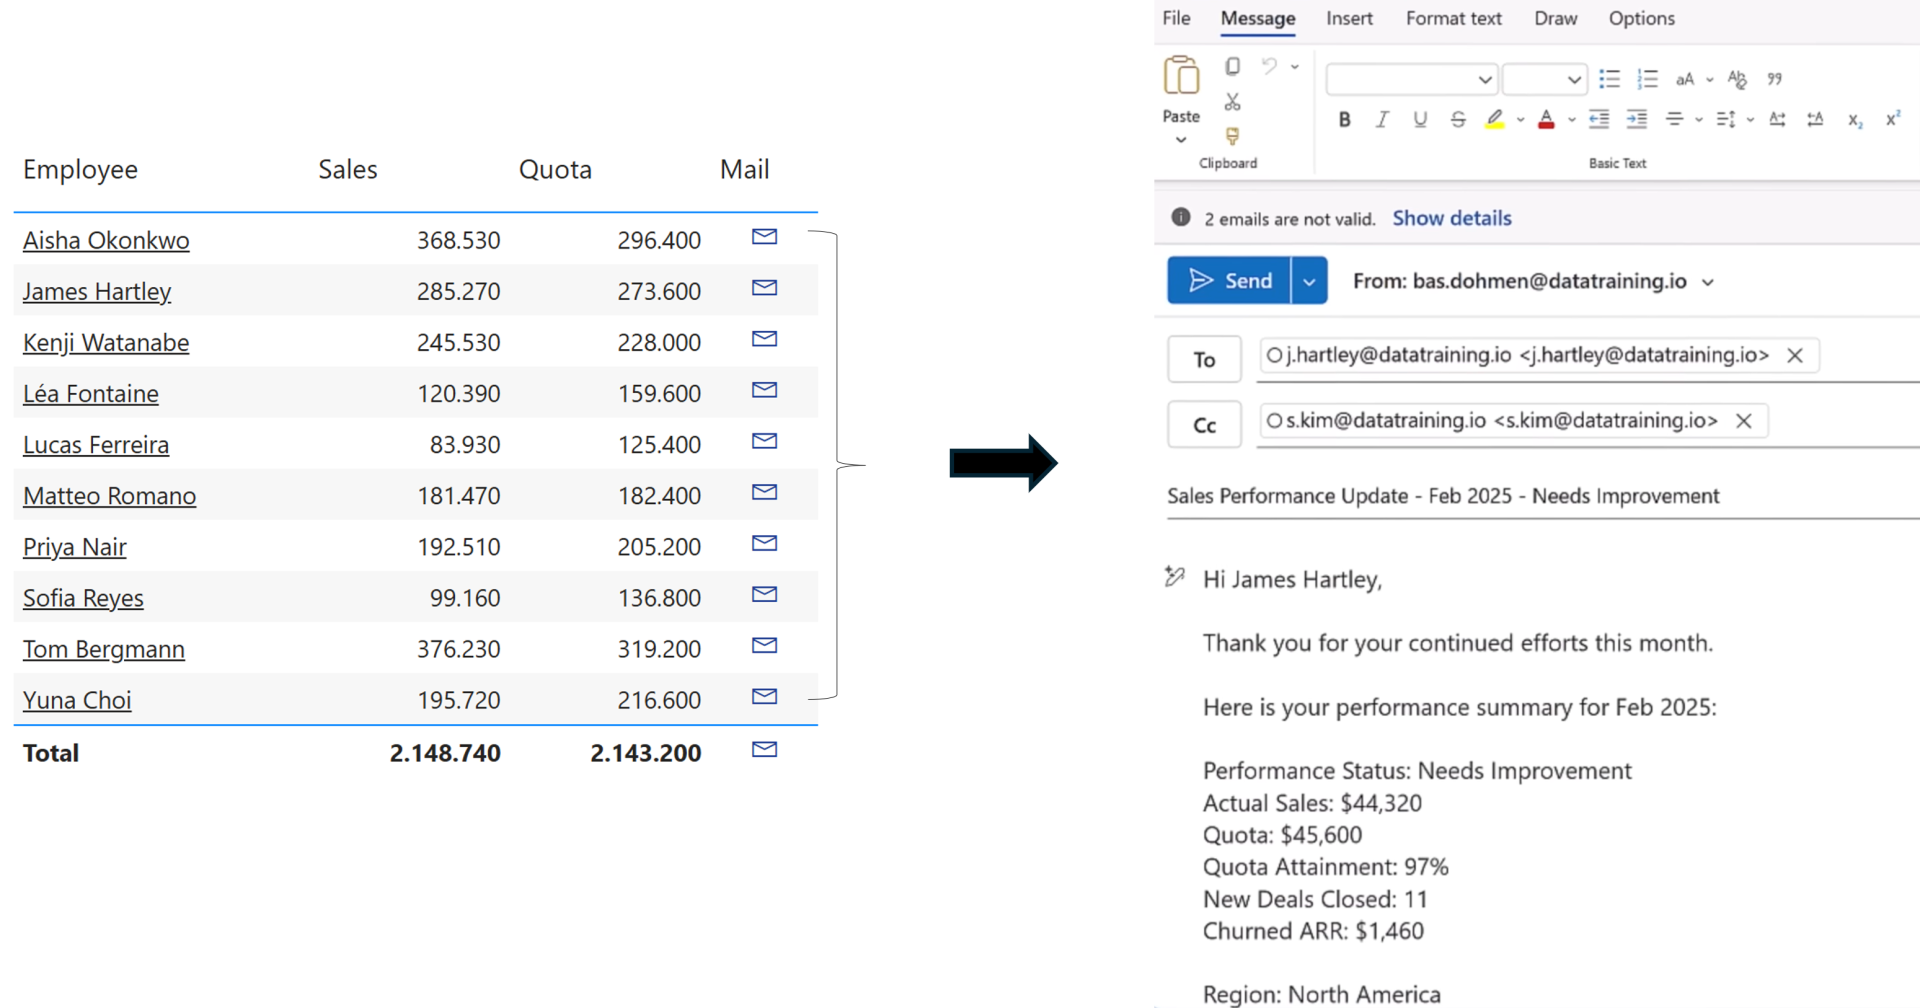Toggle italic formatting
Viewport: 1920px width, 1008px height.
[x=1382, y=120]
